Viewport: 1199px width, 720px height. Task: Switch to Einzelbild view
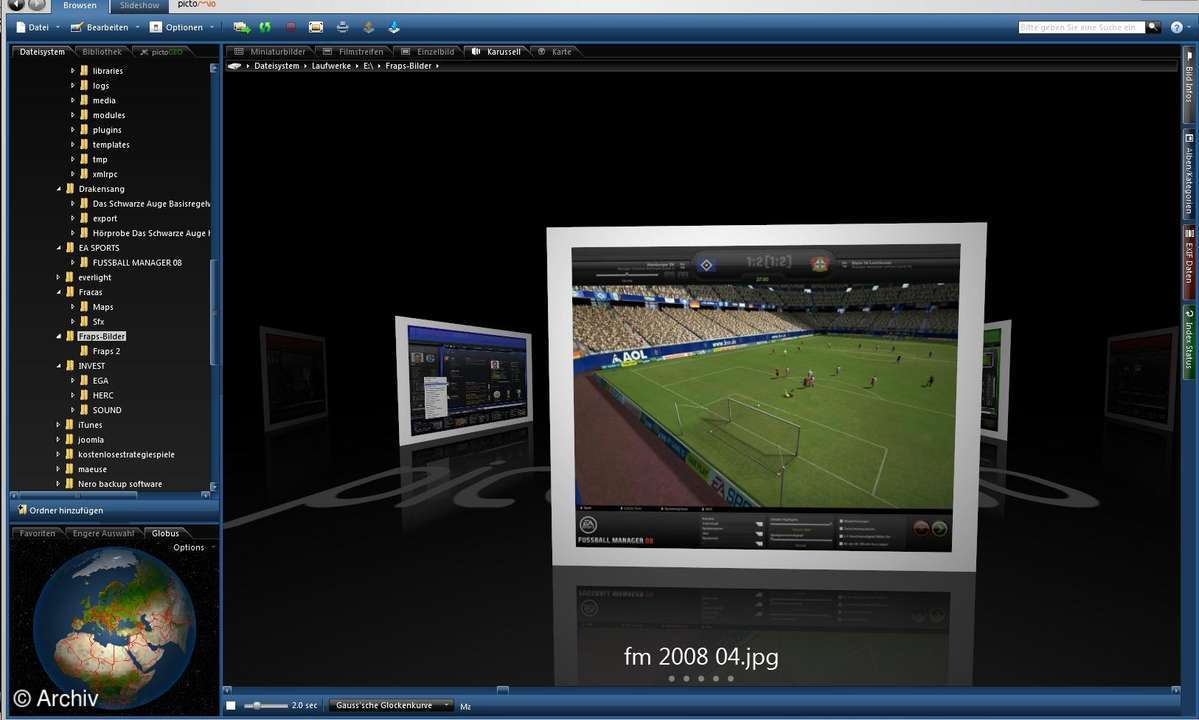coord(429,52)
